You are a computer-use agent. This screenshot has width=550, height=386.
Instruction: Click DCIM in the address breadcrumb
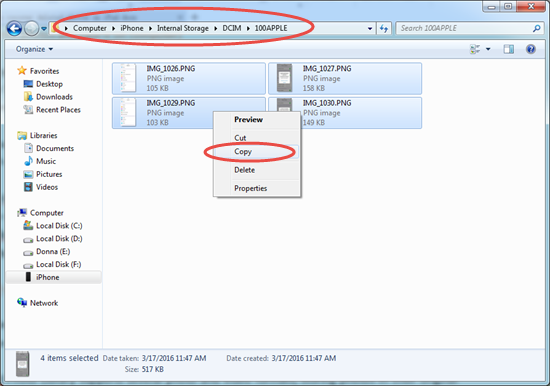[232, 28]
